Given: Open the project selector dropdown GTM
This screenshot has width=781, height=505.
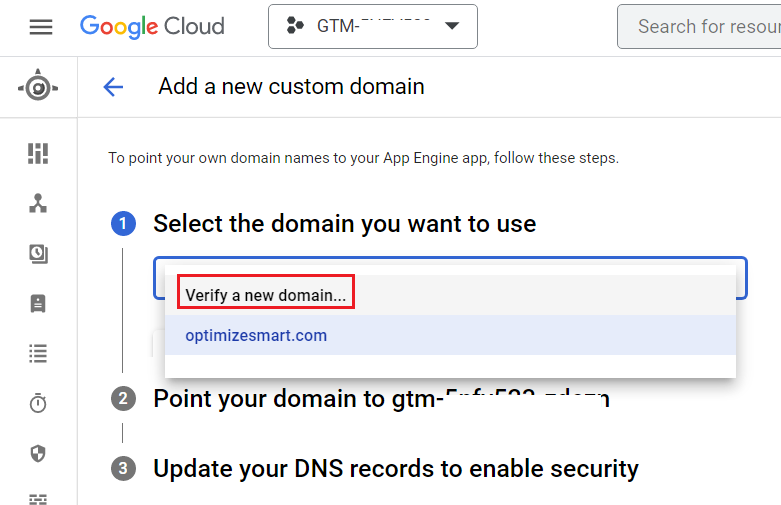Looking at the screenshot, I should (x=372, y=27).
